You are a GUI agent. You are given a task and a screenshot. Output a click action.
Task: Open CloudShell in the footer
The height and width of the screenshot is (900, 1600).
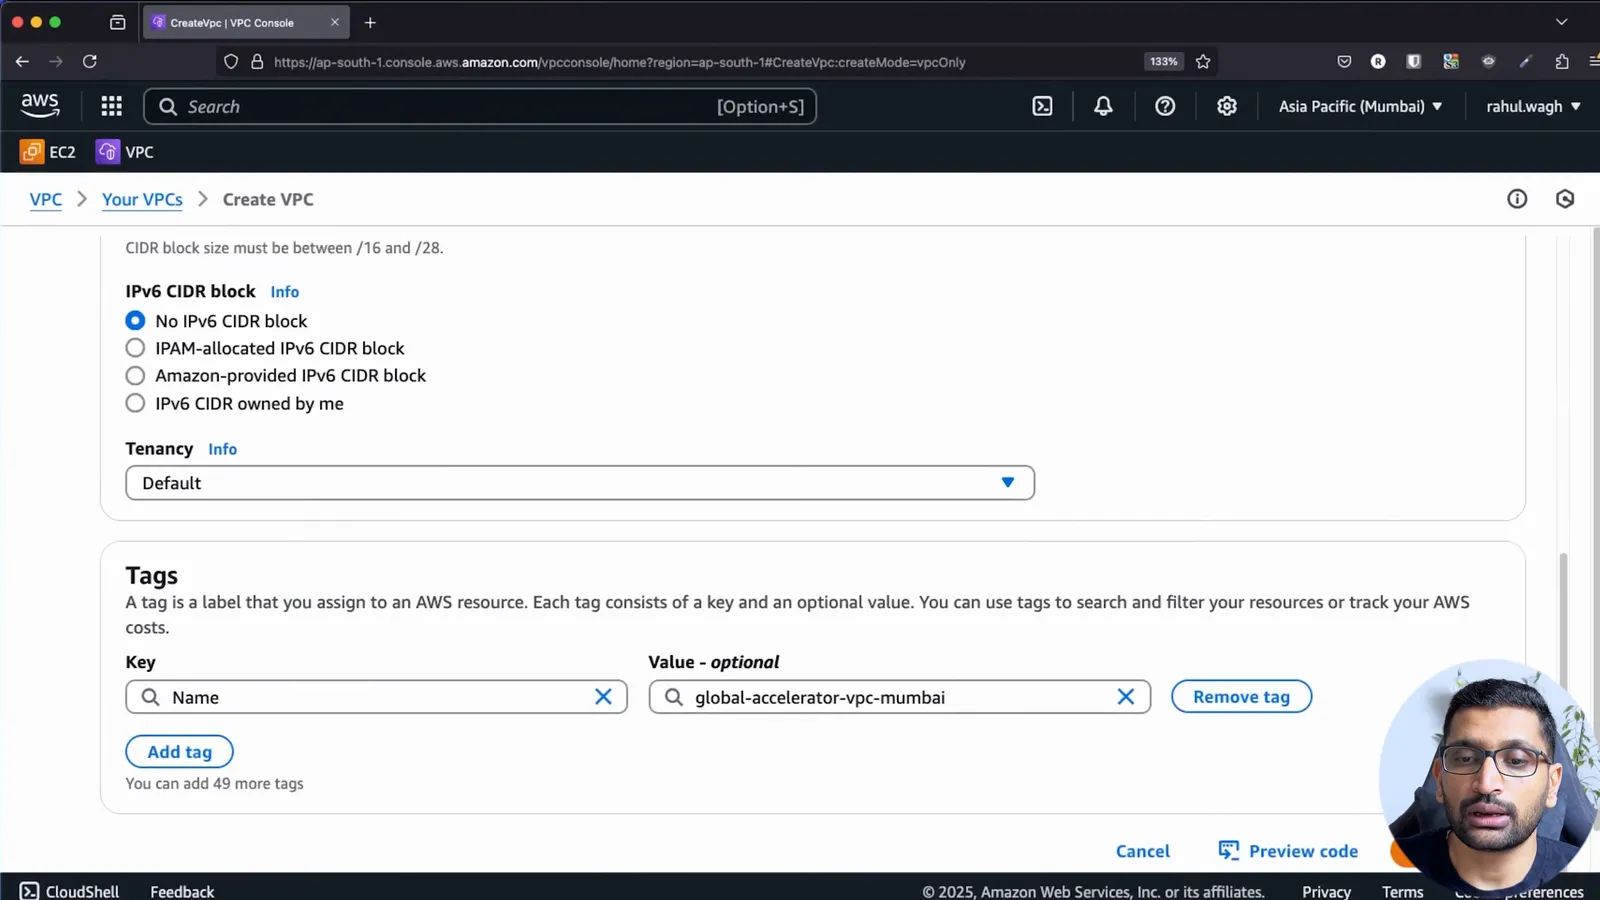point(70,891)
